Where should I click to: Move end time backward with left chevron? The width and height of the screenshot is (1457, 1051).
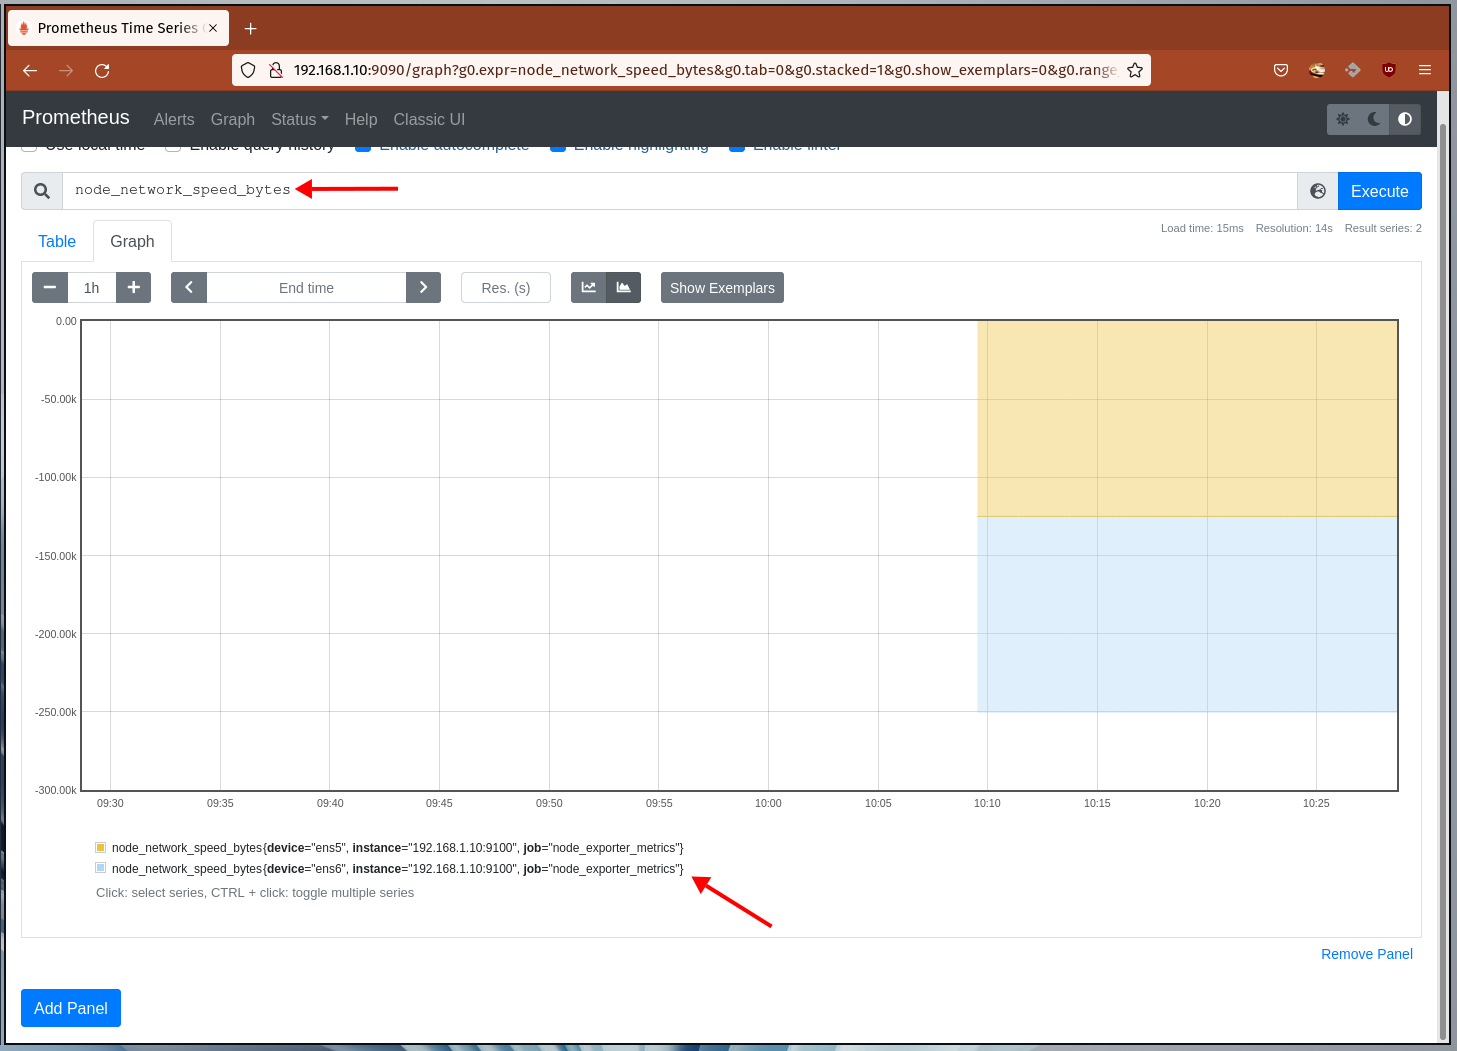pyautogui.click(x=189, y=288)
